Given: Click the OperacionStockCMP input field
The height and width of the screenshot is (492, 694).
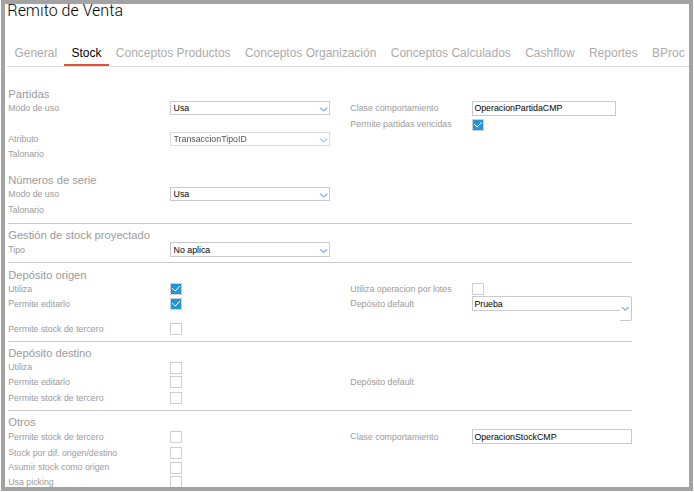Looking at the screenshot, I should coord(551,437).
